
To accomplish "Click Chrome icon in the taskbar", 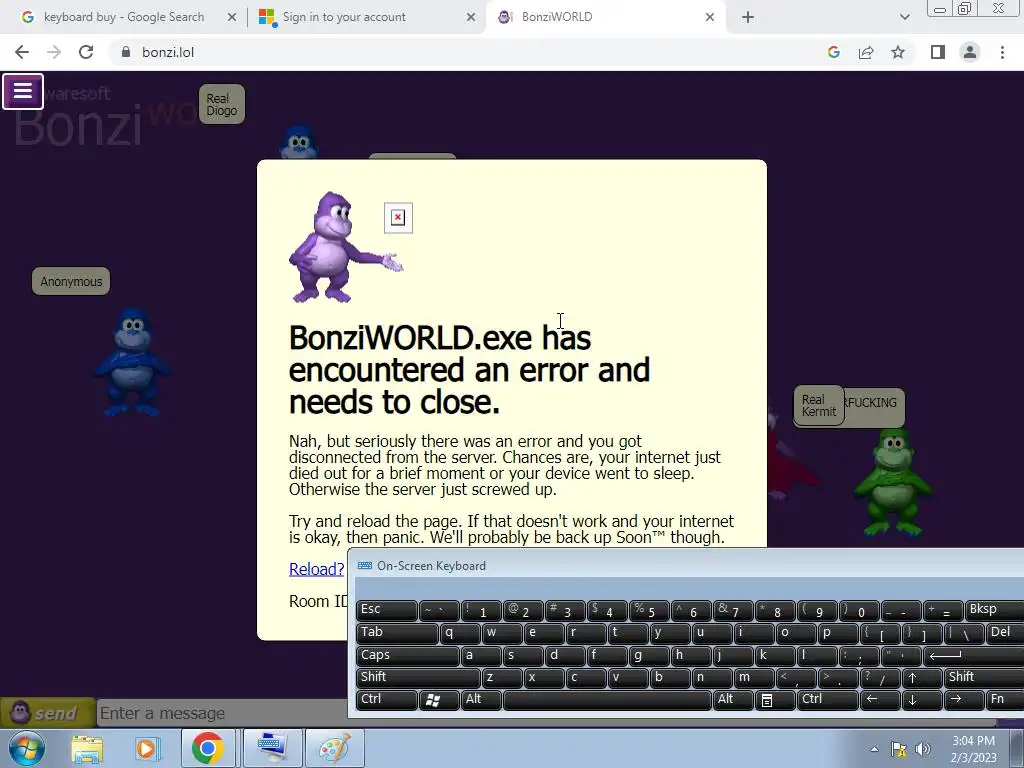I will tap(208, 748).
